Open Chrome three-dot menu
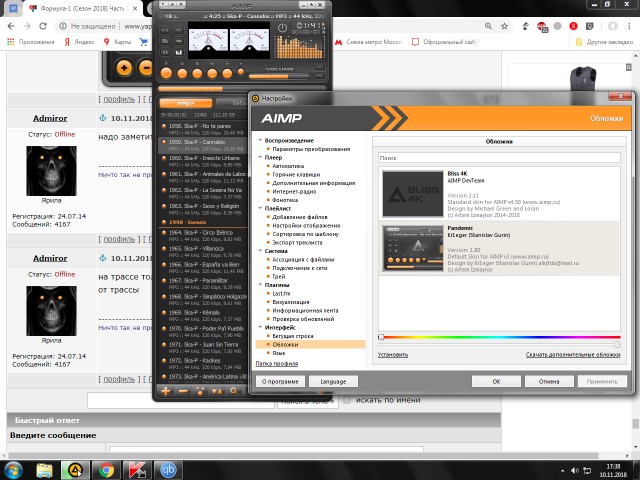Image resolution: width=640 pixels, height=480 pixels. [x=629, y=26]
